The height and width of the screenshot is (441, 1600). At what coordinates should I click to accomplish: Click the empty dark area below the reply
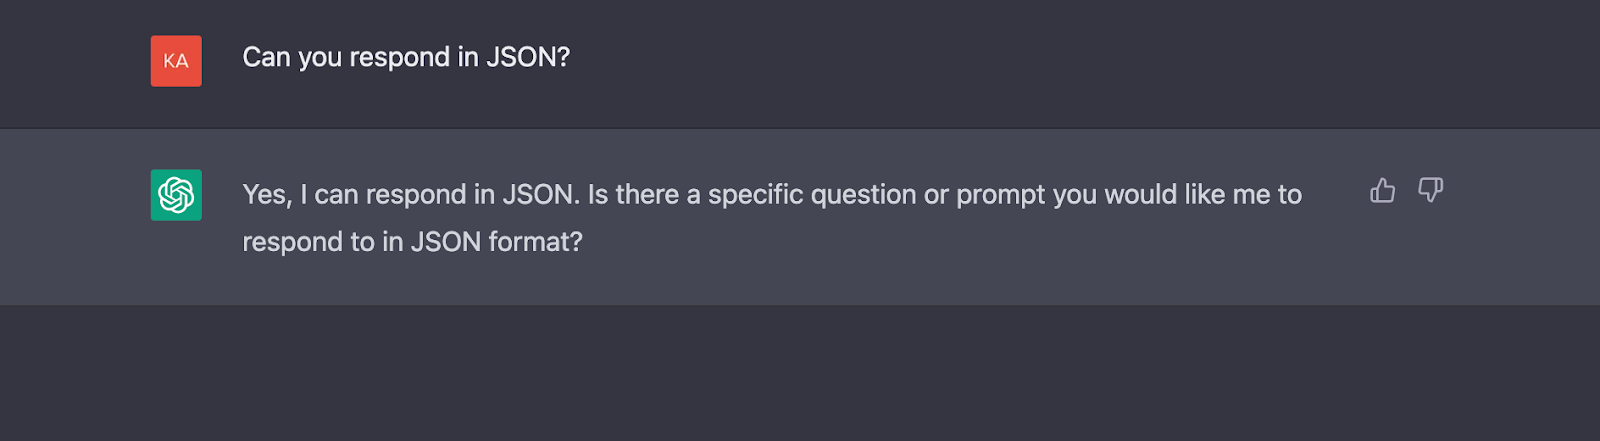click(800, 373)
